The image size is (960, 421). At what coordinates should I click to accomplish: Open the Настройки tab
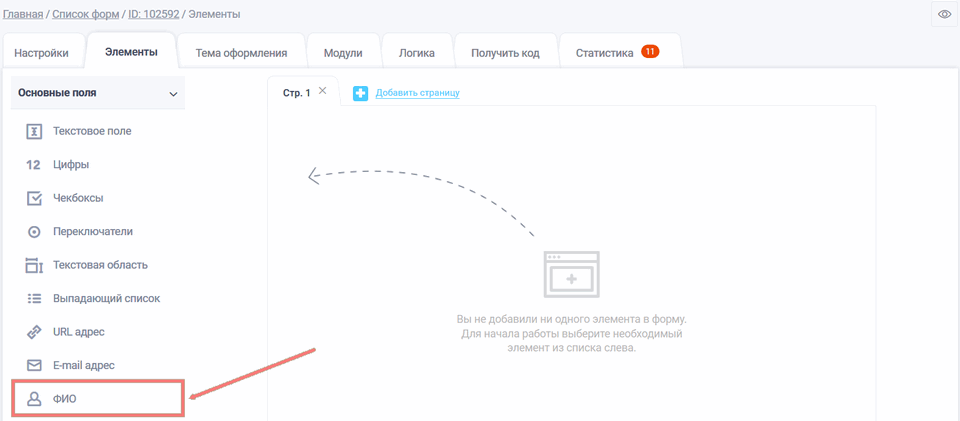click(x=42, y=53)
